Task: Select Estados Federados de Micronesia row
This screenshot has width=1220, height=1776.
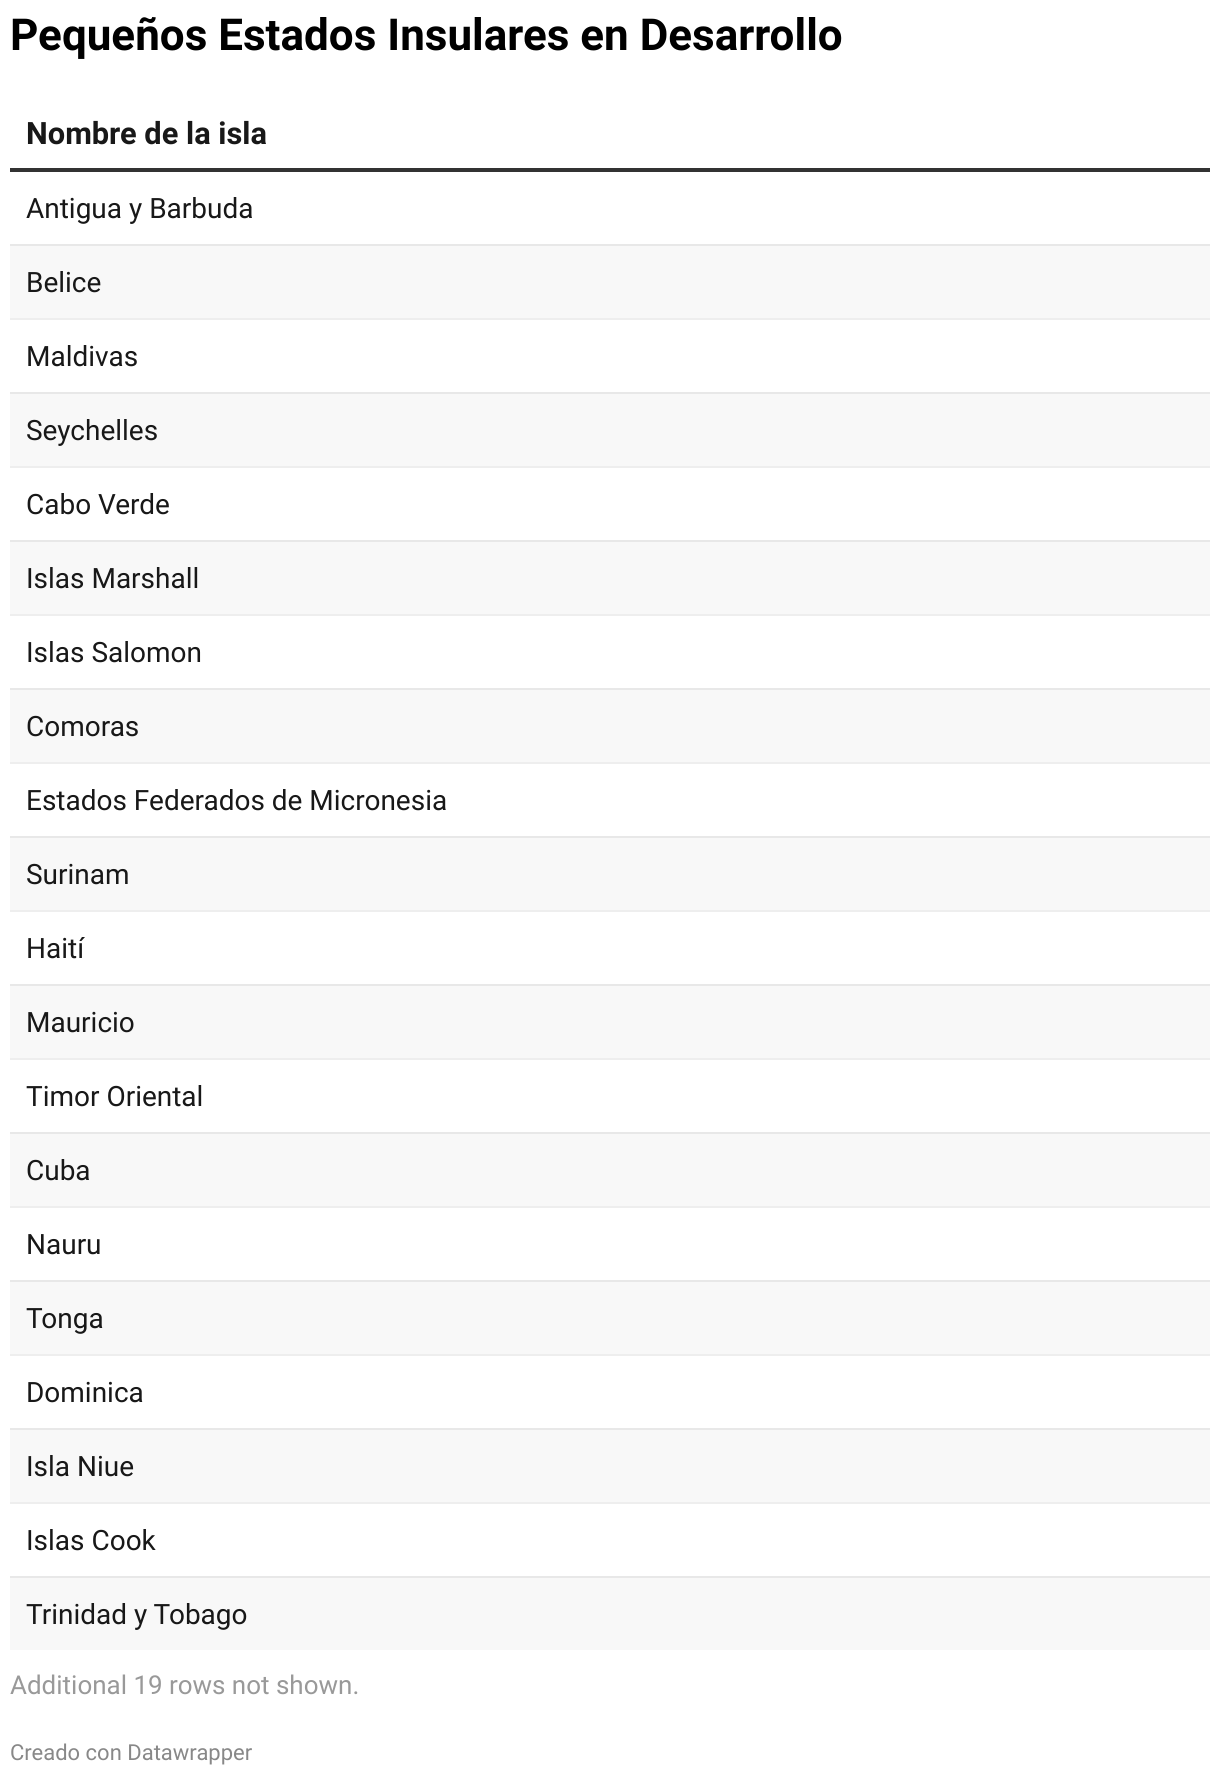Action: point(236,801)
